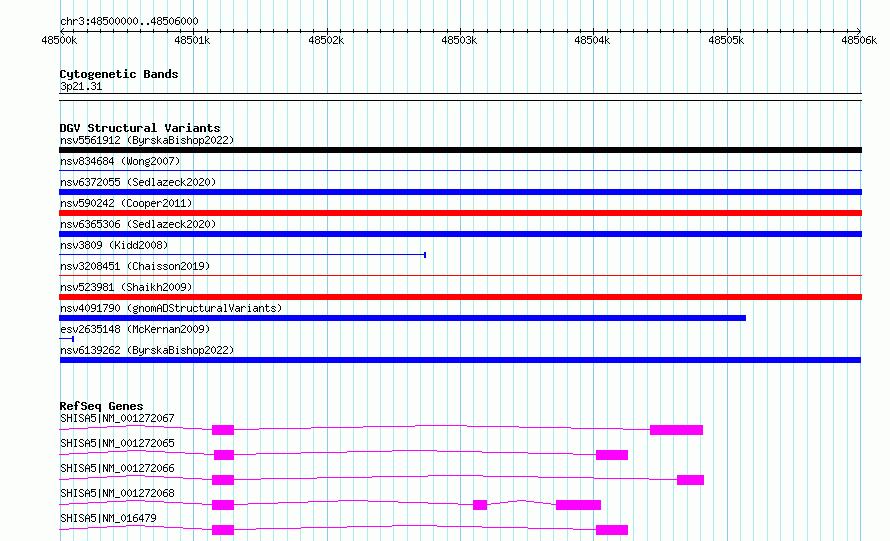Click the RefSeq Genes track title
This screenshot has width=890, height=541.
click(101, 406)
